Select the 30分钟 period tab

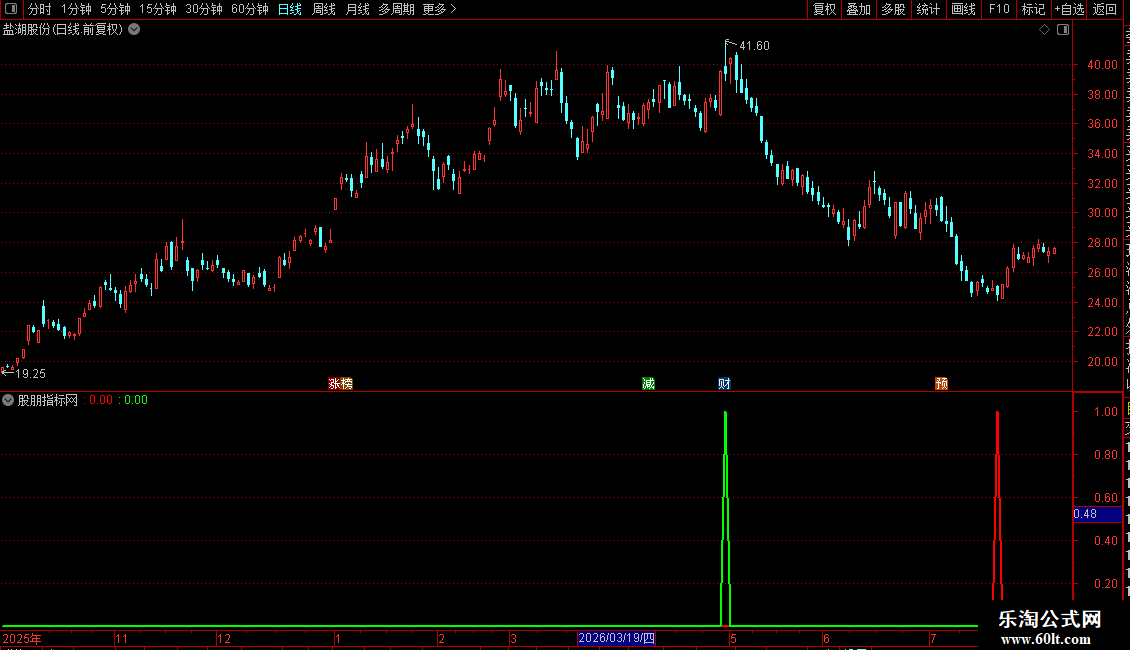204,9
